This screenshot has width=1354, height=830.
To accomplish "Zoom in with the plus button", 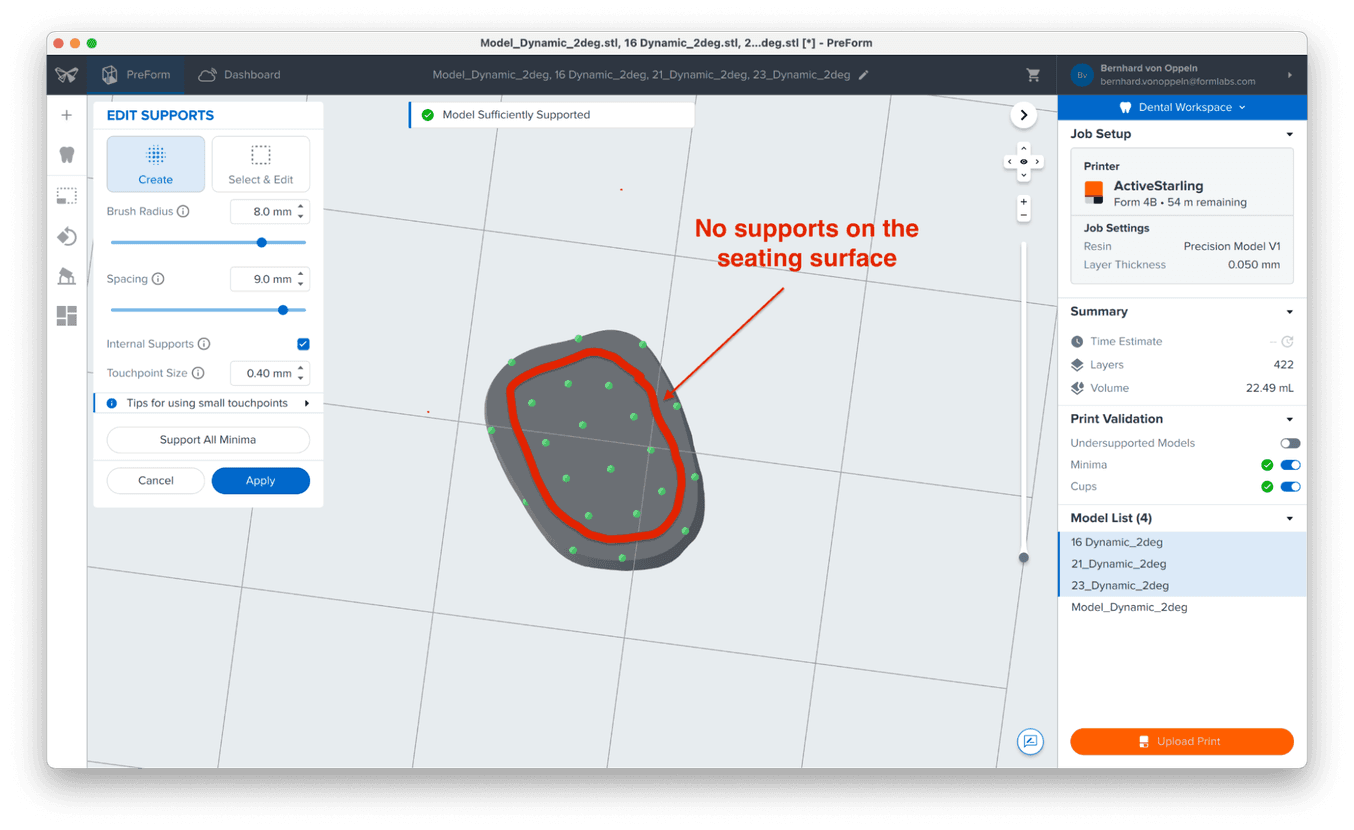I will [x=1023, y=202].
